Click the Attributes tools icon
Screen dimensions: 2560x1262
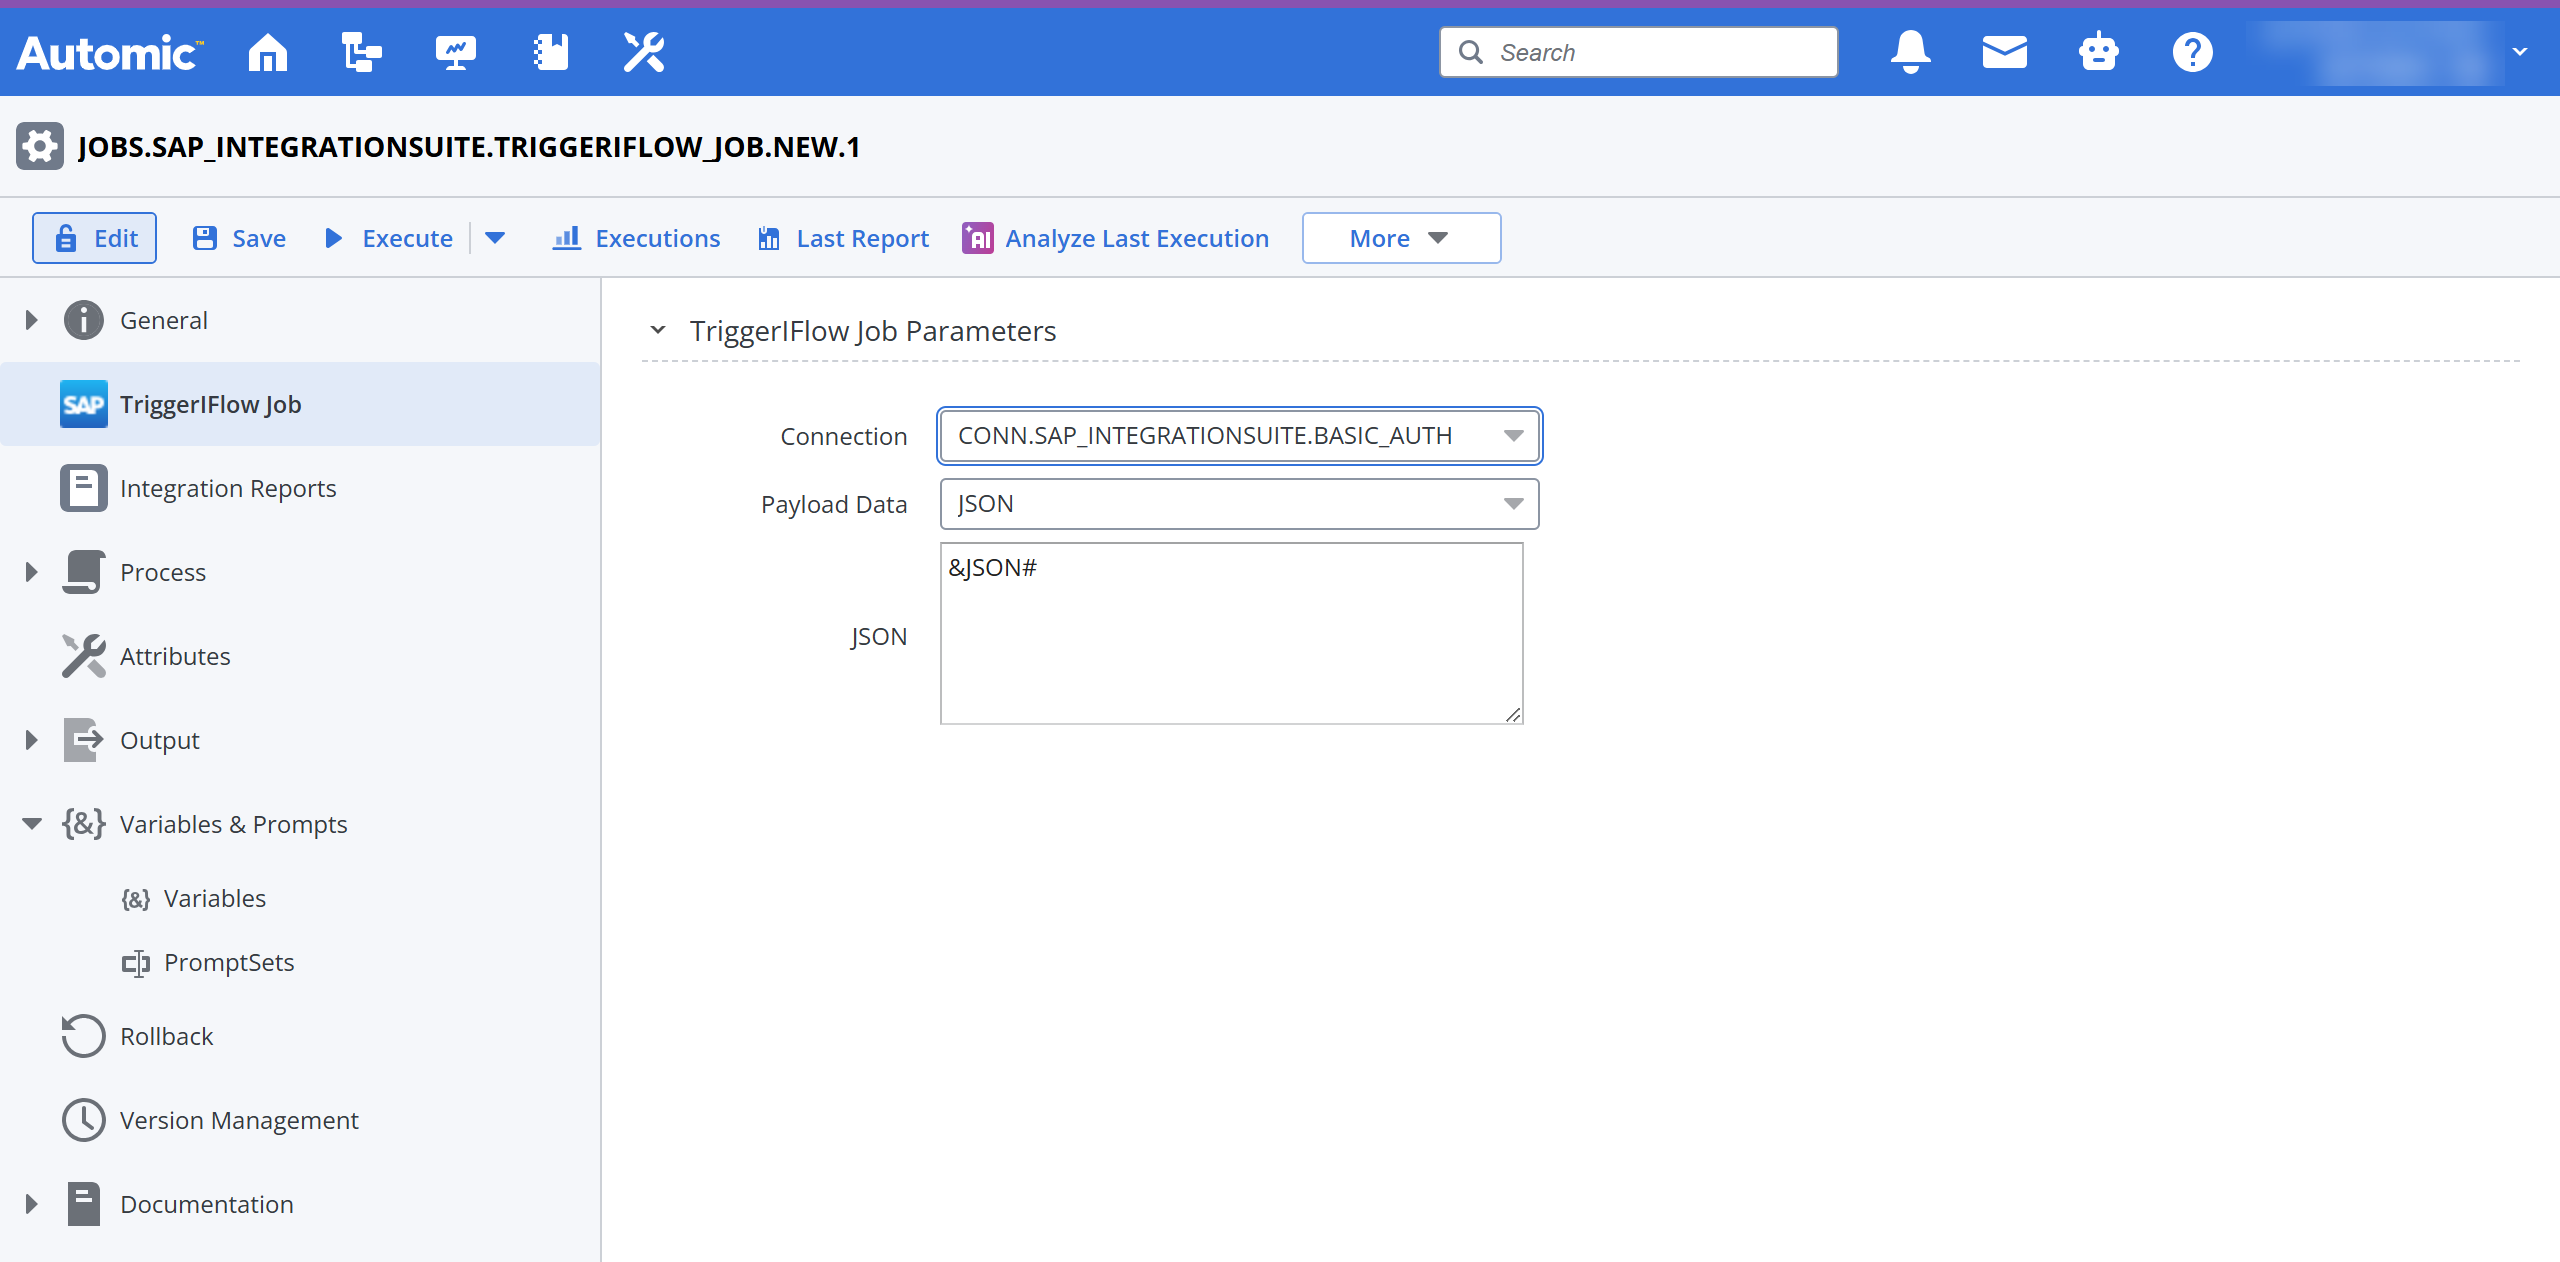(84, 656)
